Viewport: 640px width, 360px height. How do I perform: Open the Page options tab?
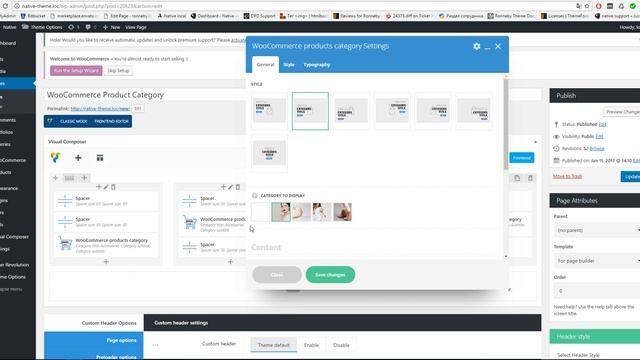[93, 340]
